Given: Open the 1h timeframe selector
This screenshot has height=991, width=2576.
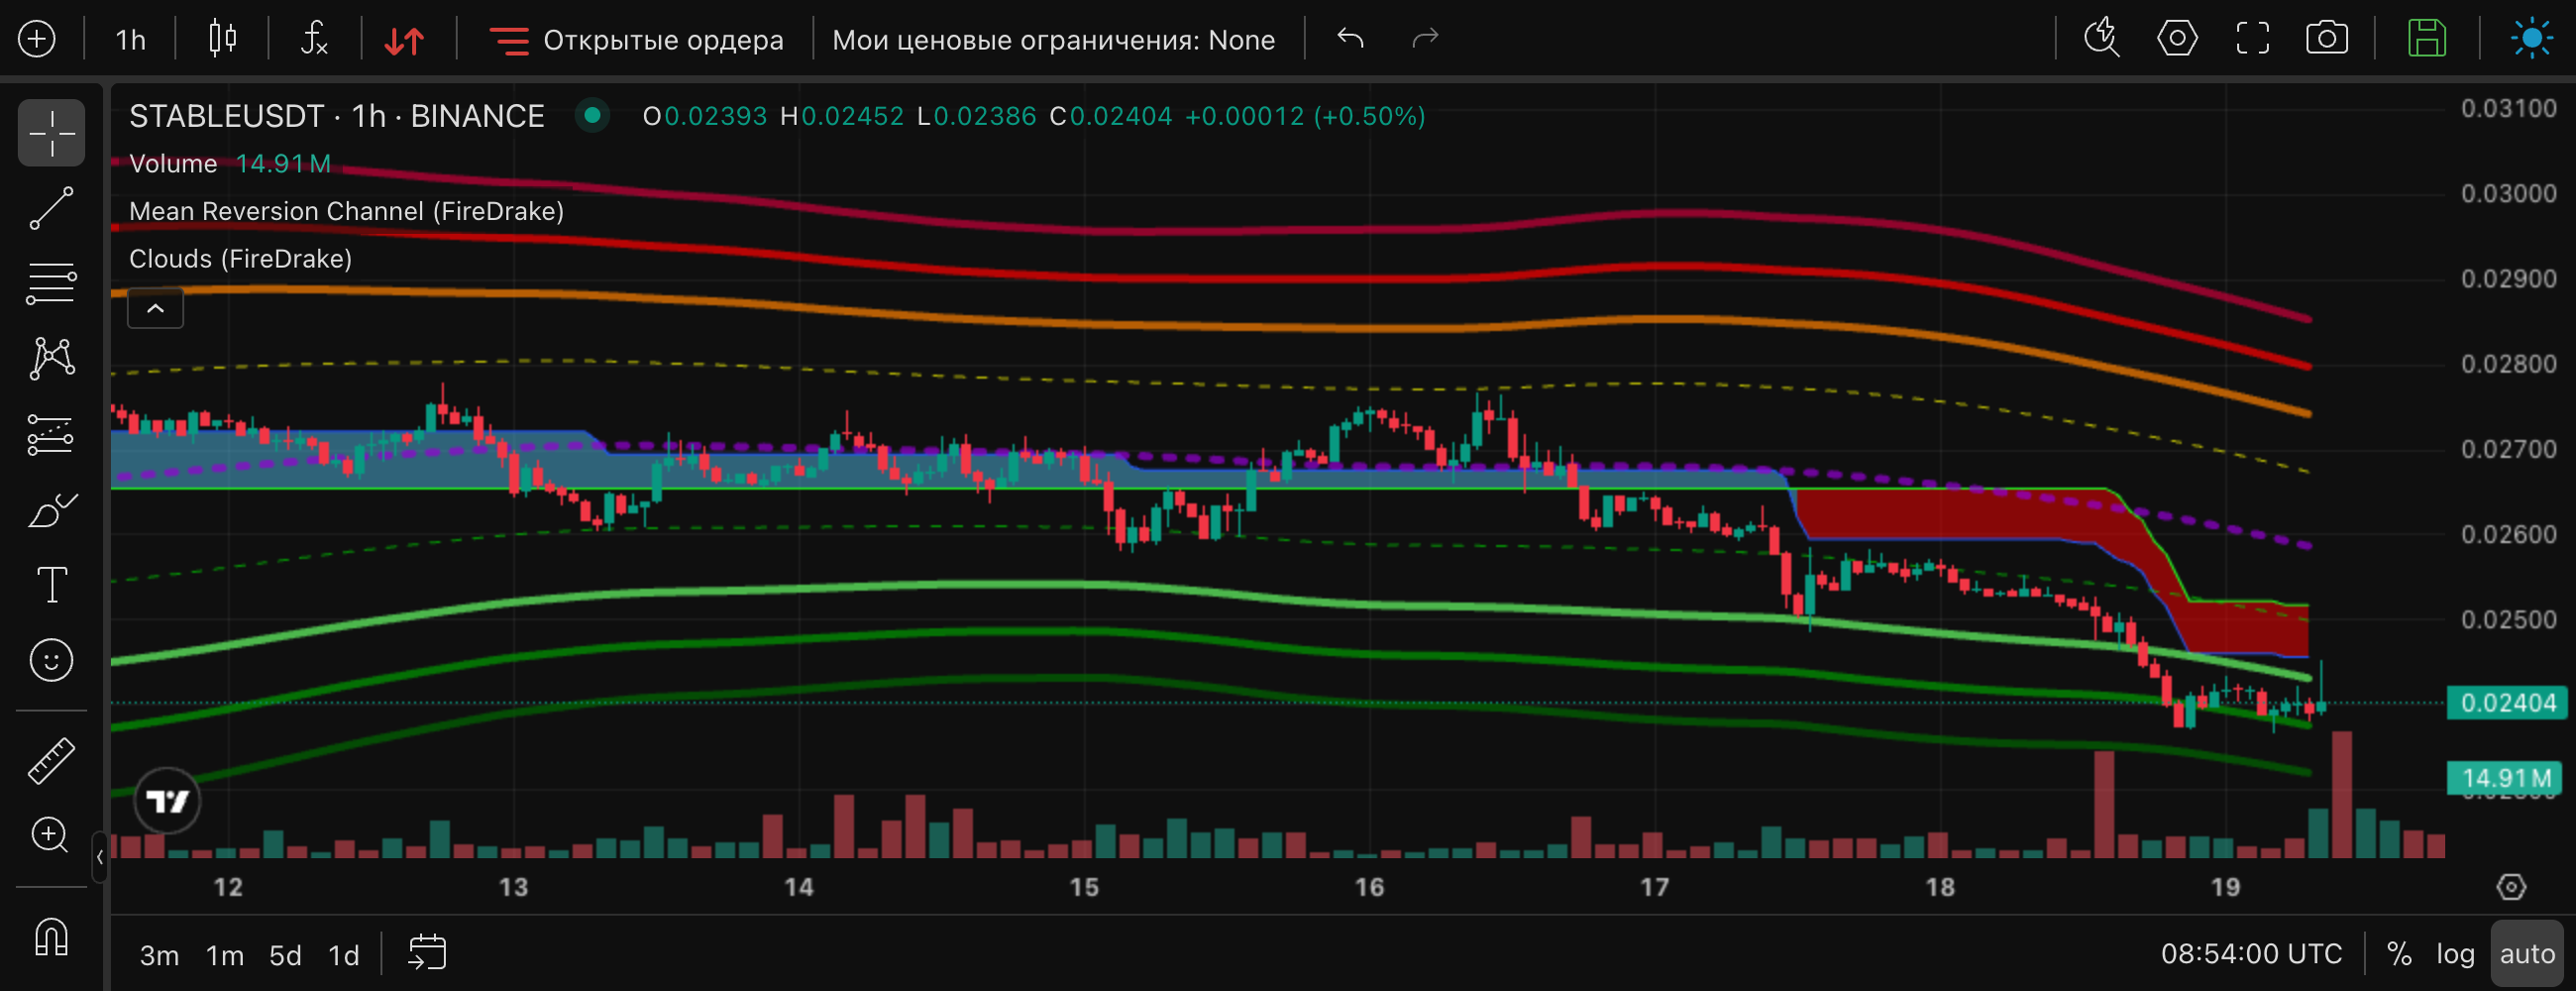Looking at the screenshot, I should (x=130, y=40).
